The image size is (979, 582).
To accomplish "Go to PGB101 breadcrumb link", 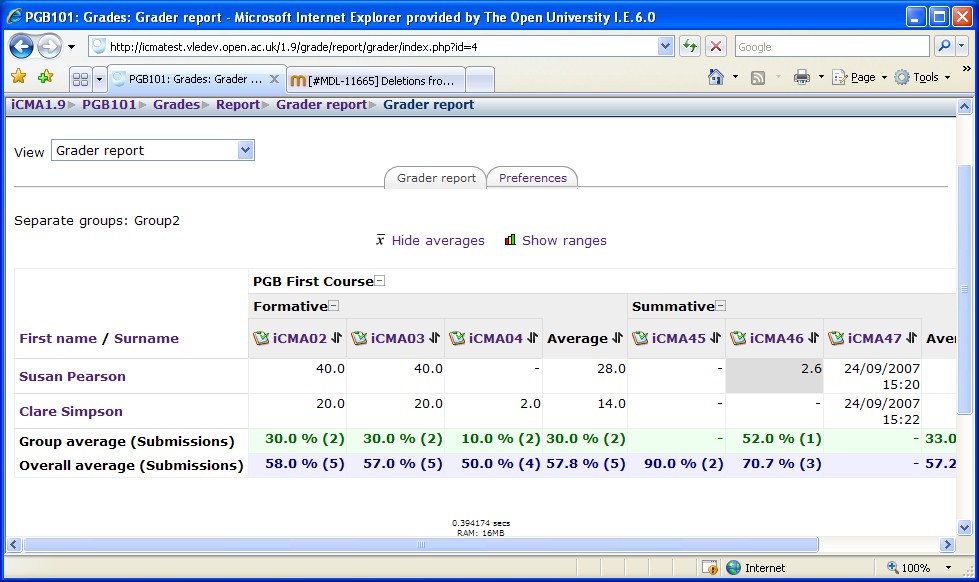I will coord(109,104).
